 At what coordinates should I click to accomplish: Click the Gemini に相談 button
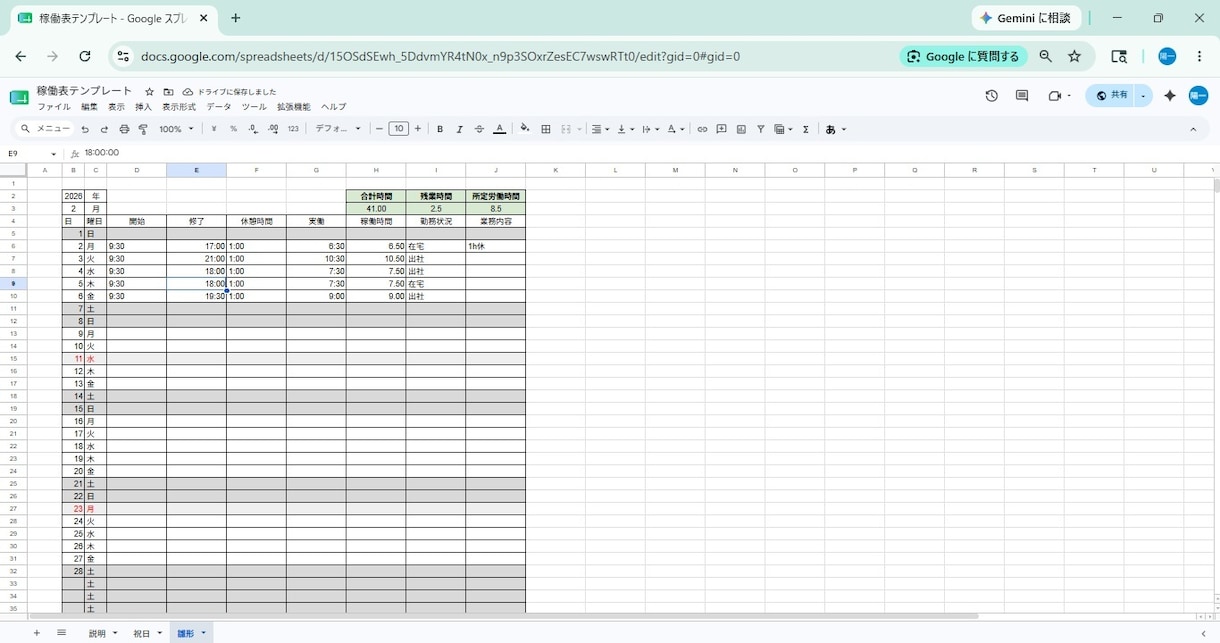click(1025, 18)
